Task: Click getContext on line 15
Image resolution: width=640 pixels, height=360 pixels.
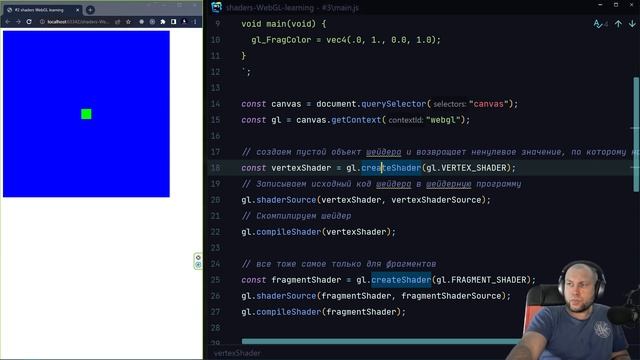Action: coord(356,120)
